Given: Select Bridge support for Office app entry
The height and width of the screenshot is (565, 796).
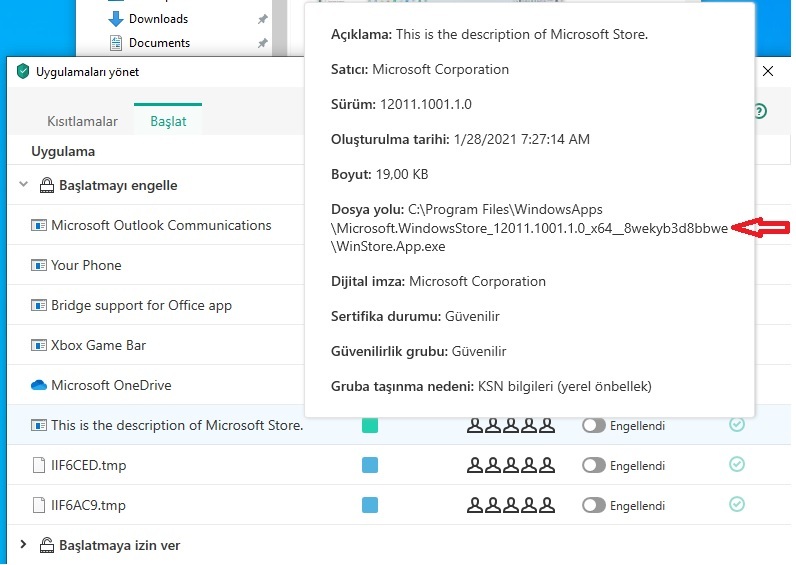Looking at the screenshot, I should (141, 306).
